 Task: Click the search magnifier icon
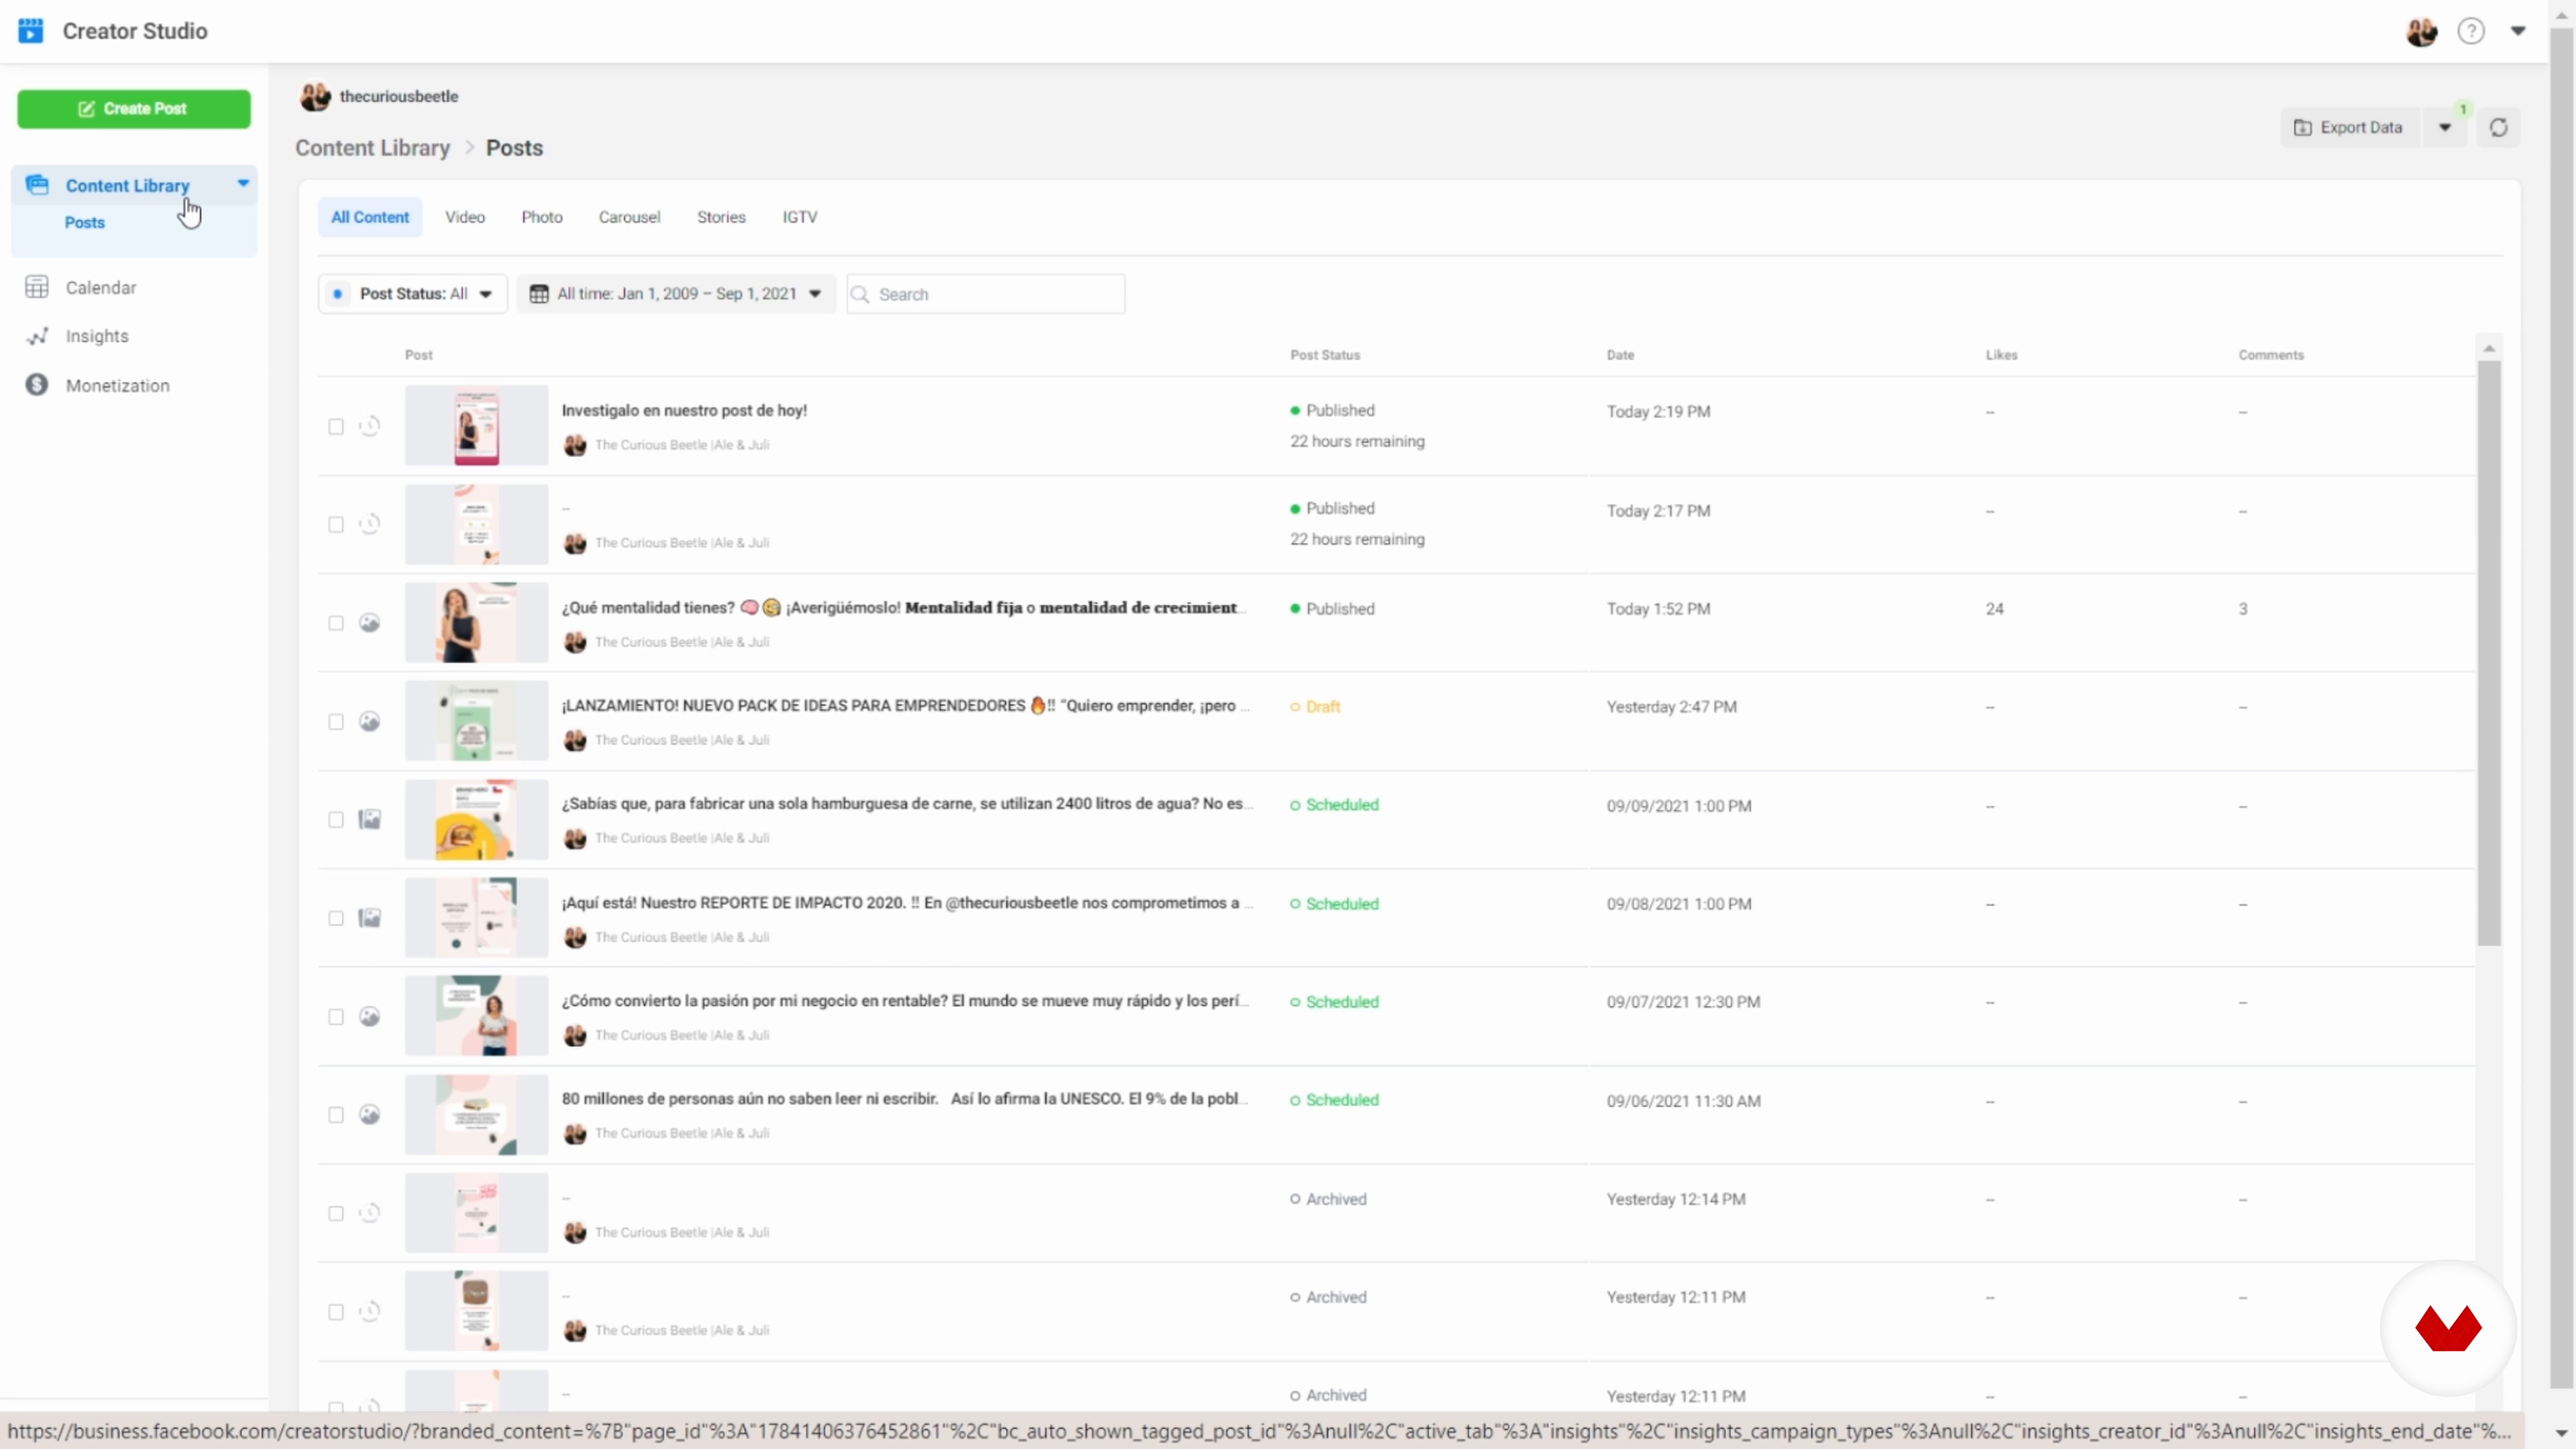pyautogui.click(x=860, y=294)
